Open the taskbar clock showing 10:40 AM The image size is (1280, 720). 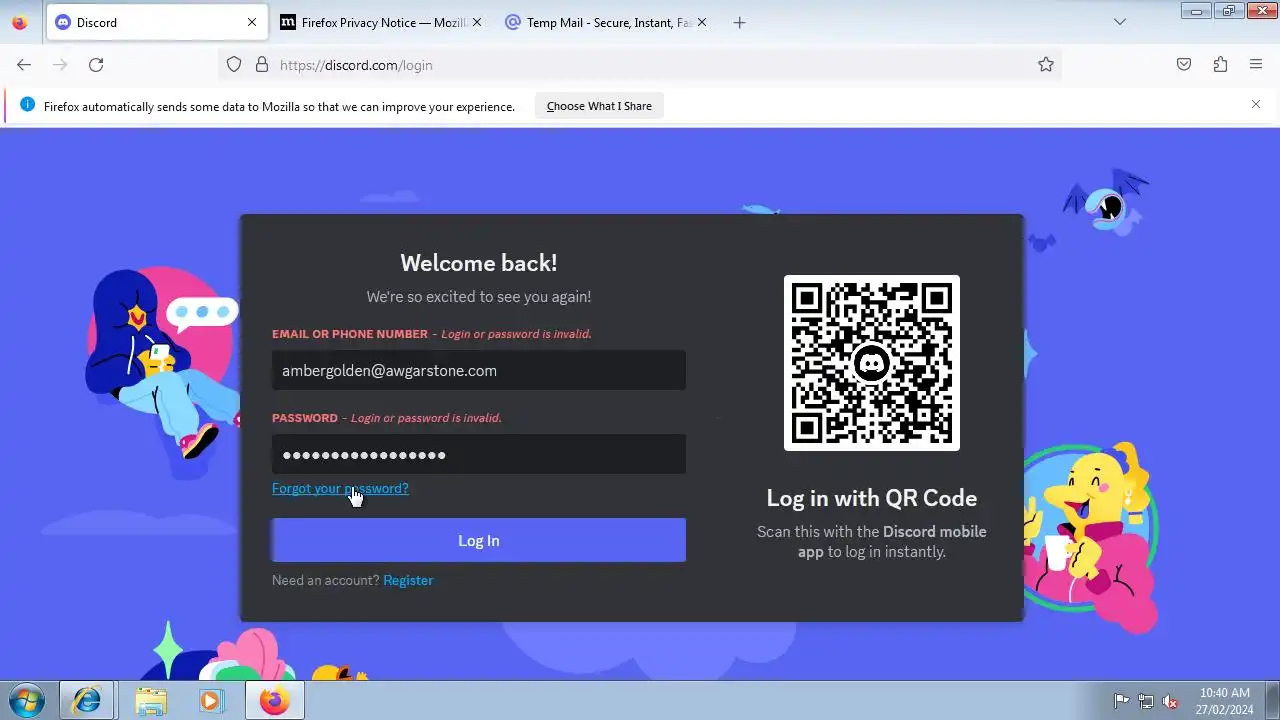point(1225,700)
